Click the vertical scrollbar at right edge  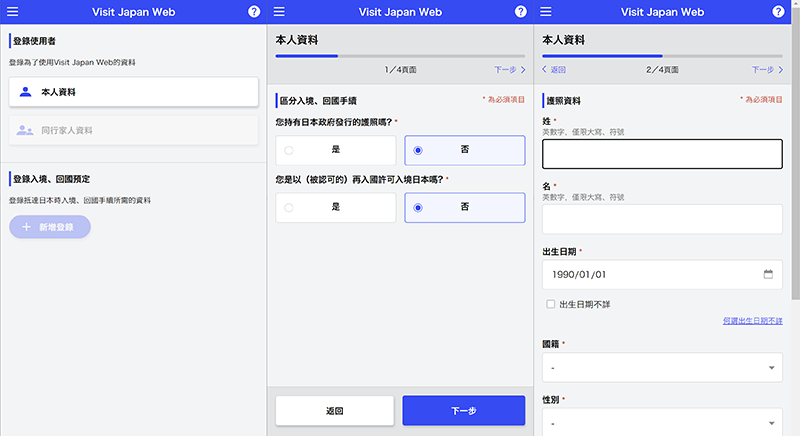(795, 153)
